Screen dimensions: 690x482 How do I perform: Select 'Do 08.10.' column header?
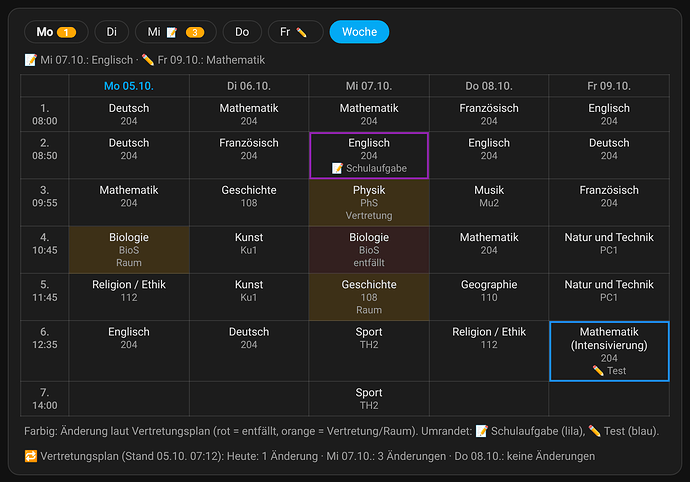(x=489, y=86)
